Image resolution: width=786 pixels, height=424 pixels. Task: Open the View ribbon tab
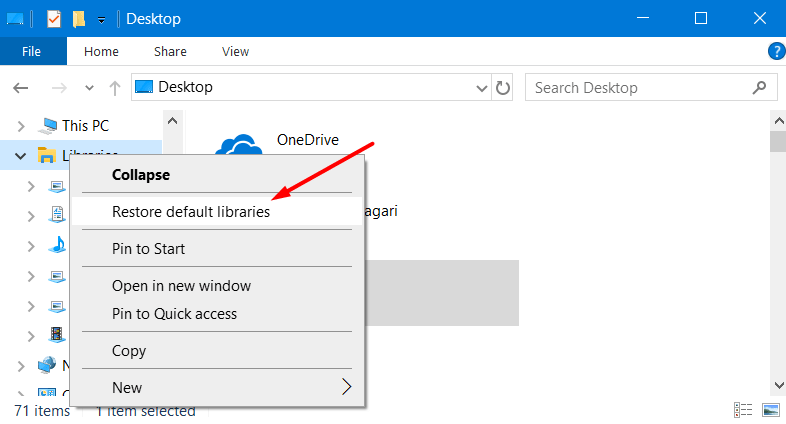click(235, 51)
